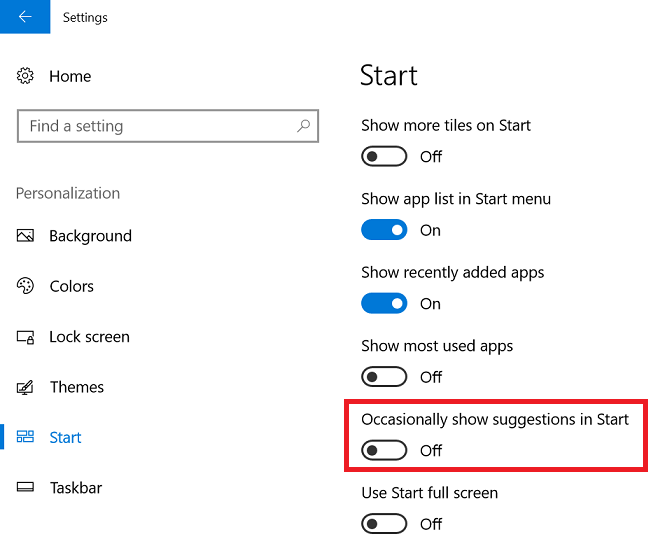The image size is (665, 547).
Task: Click the Home gear icon
Action: pyautogui.click(x=25, y=76)
